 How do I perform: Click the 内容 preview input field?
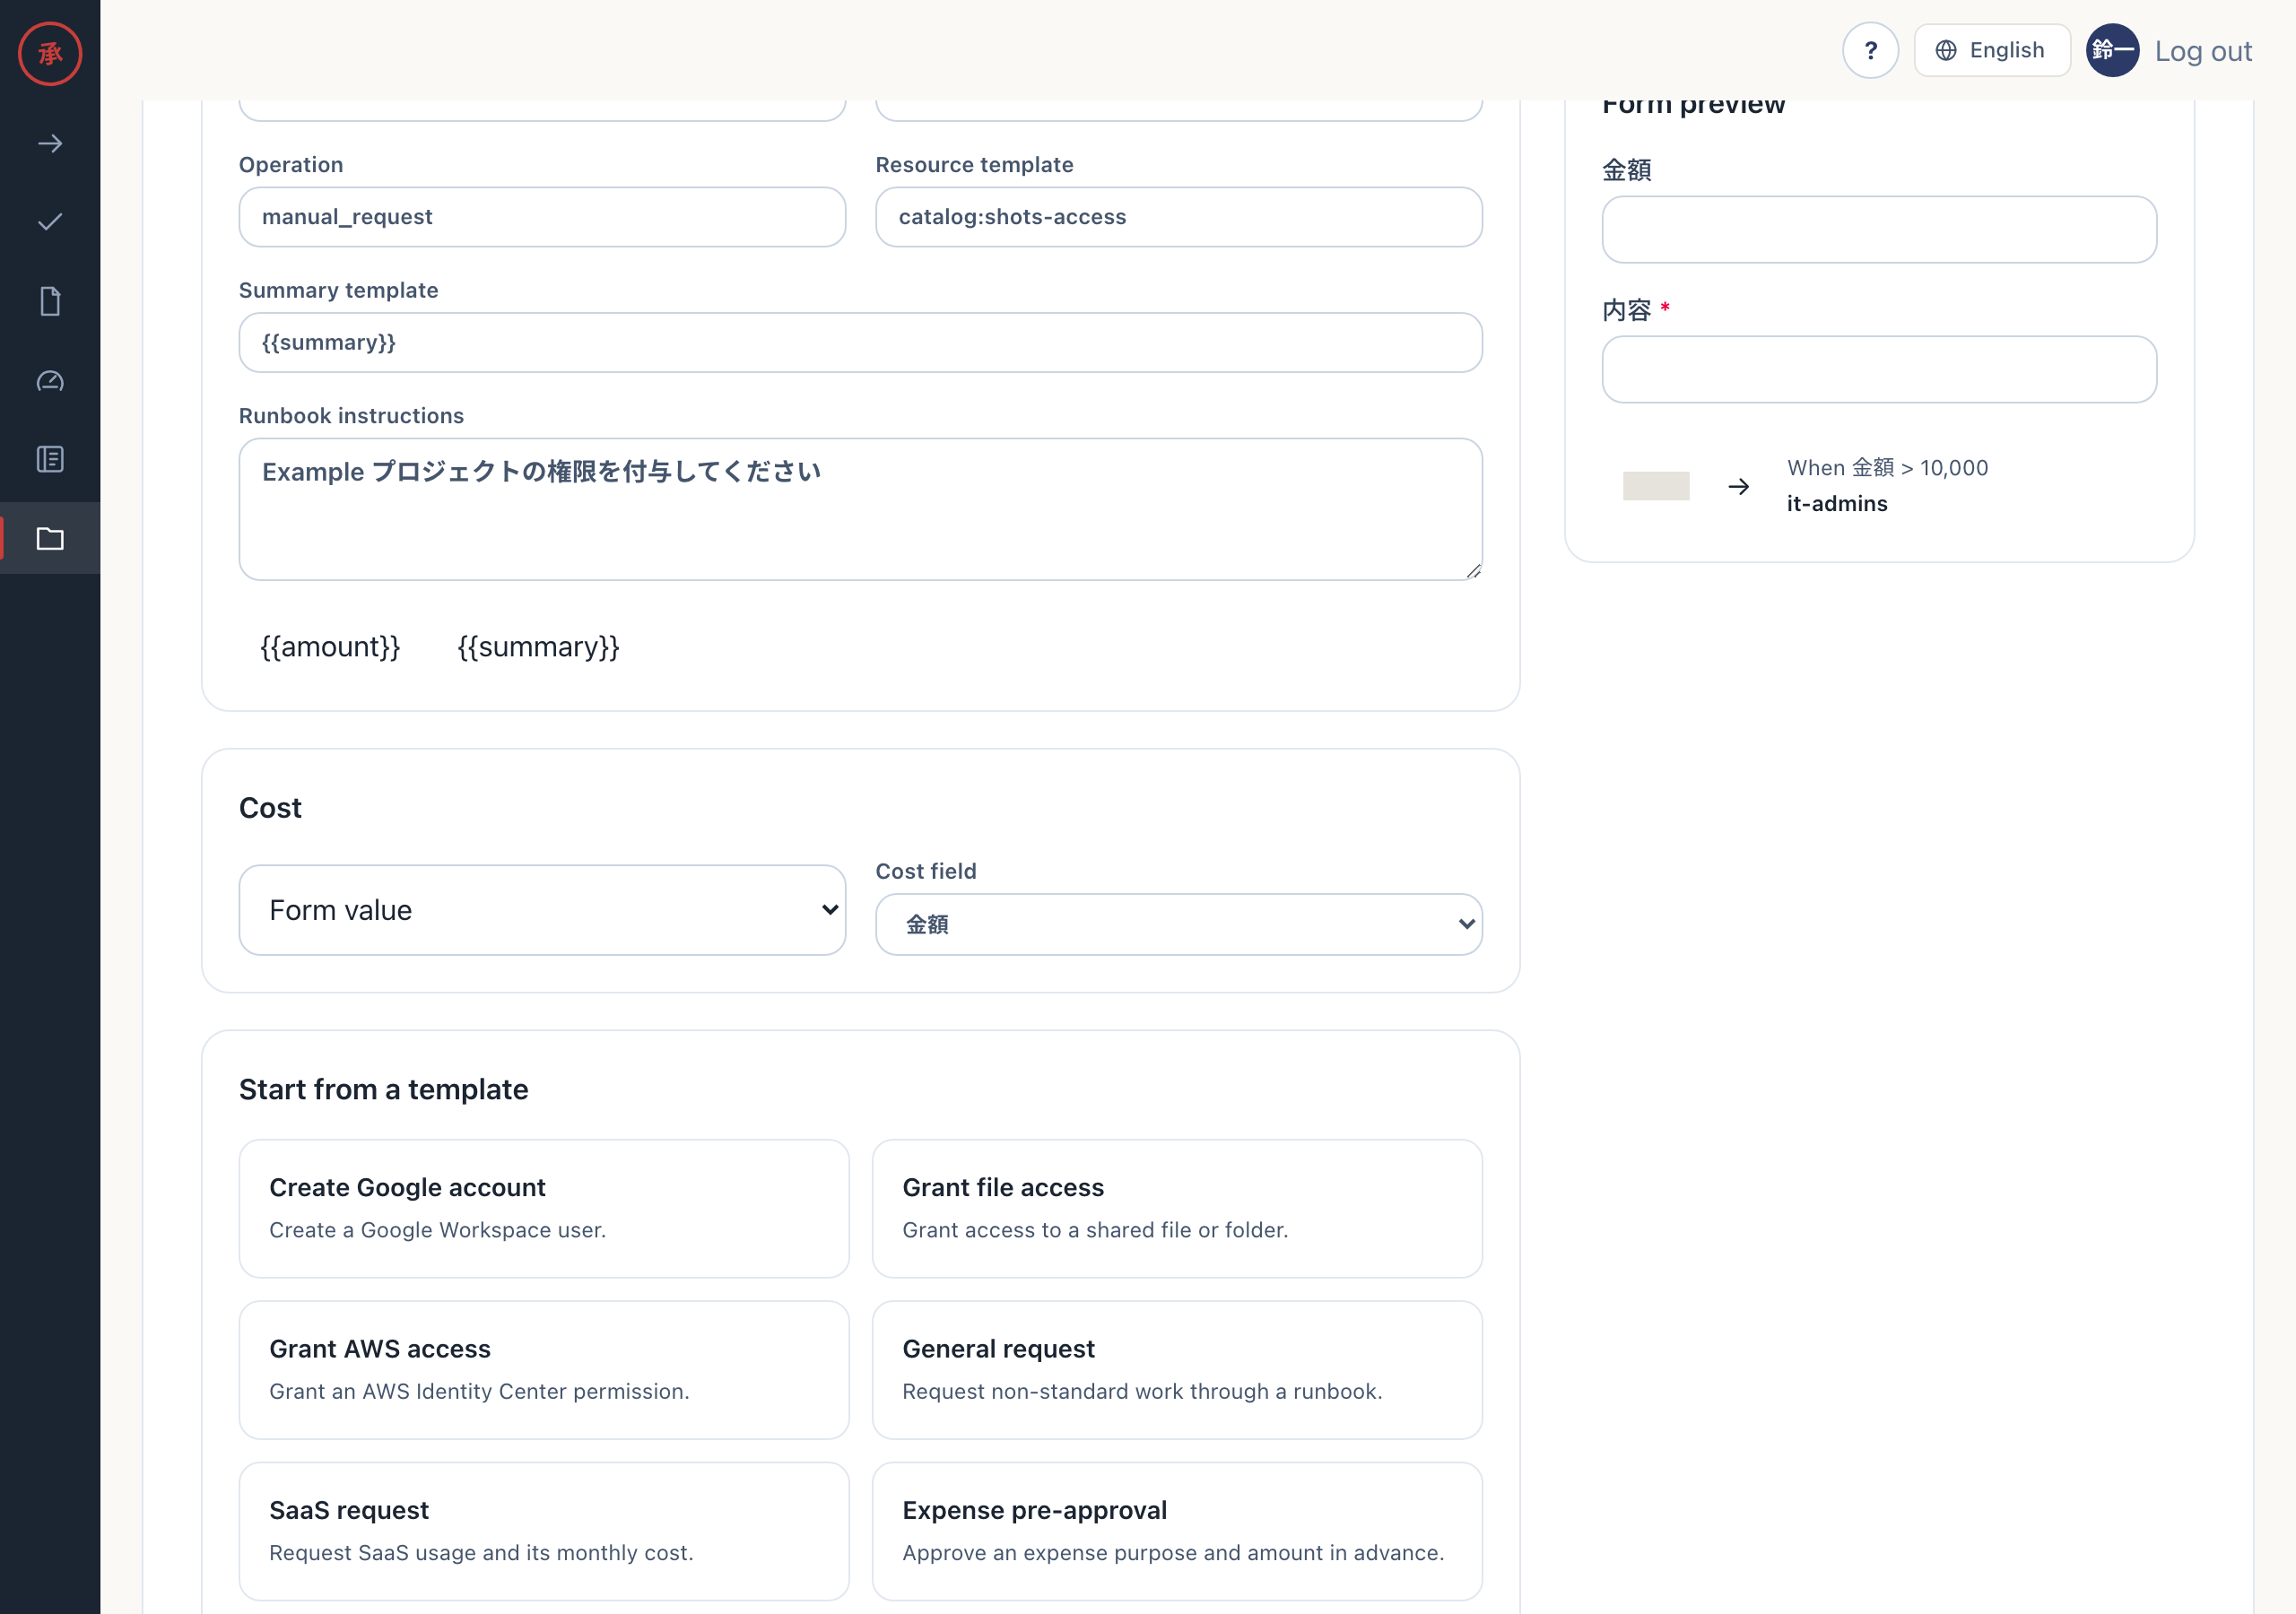tap(1879, 370)
